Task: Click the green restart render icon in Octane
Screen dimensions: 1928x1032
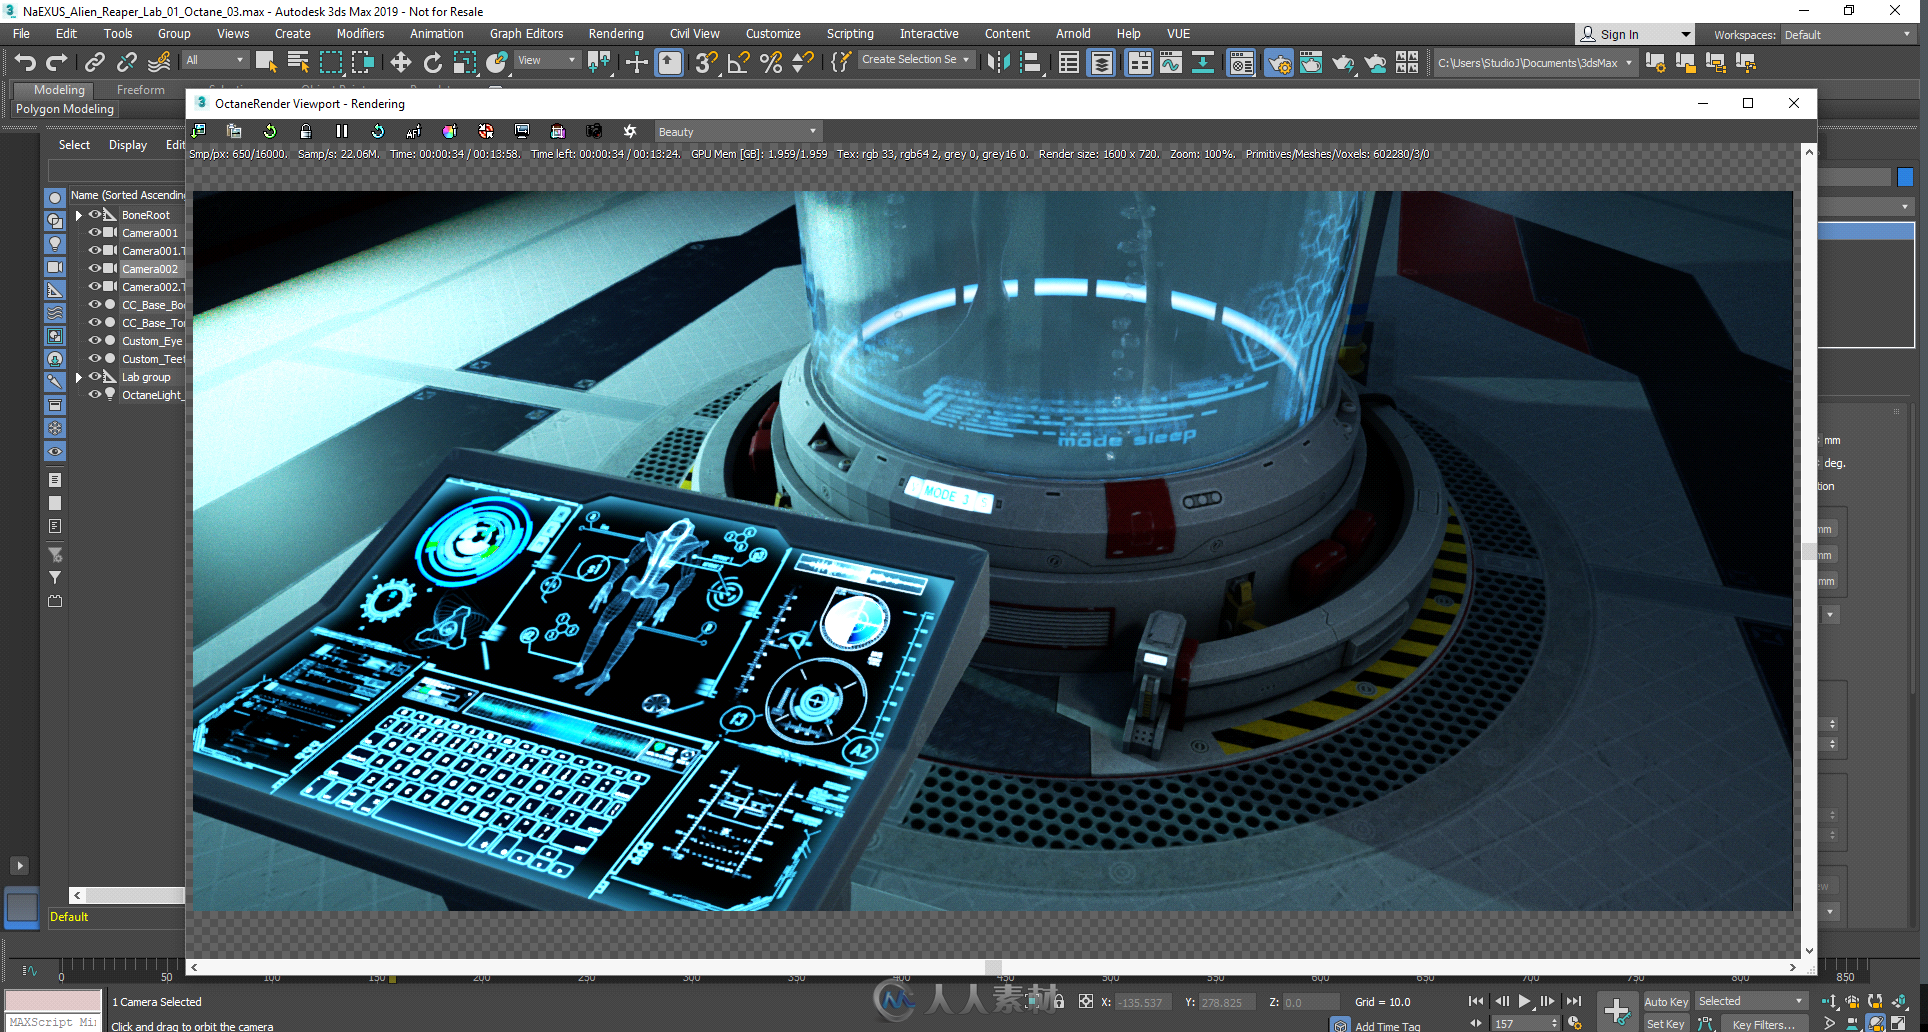Action: coord(270,131)
